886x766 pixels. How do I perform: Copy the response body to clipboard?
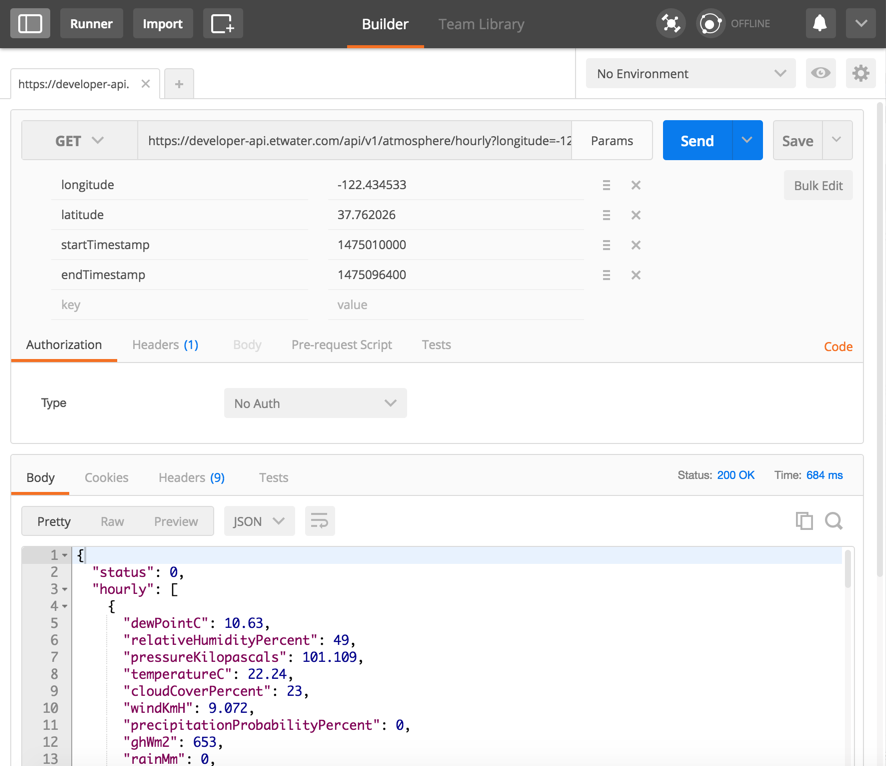[x=804, y=521]
